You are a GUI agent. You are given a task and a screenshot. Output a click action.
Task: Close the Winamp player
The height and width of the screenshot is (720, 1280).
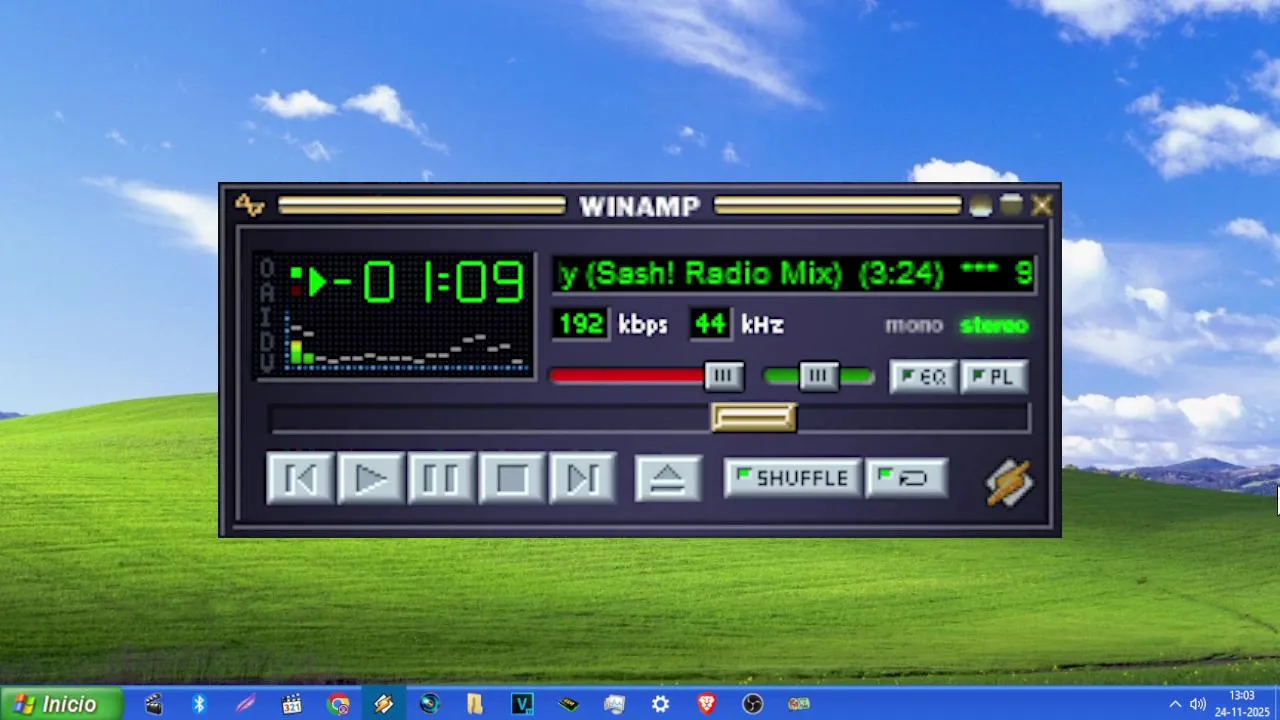pyautogui.click(x=1042, y=205)
